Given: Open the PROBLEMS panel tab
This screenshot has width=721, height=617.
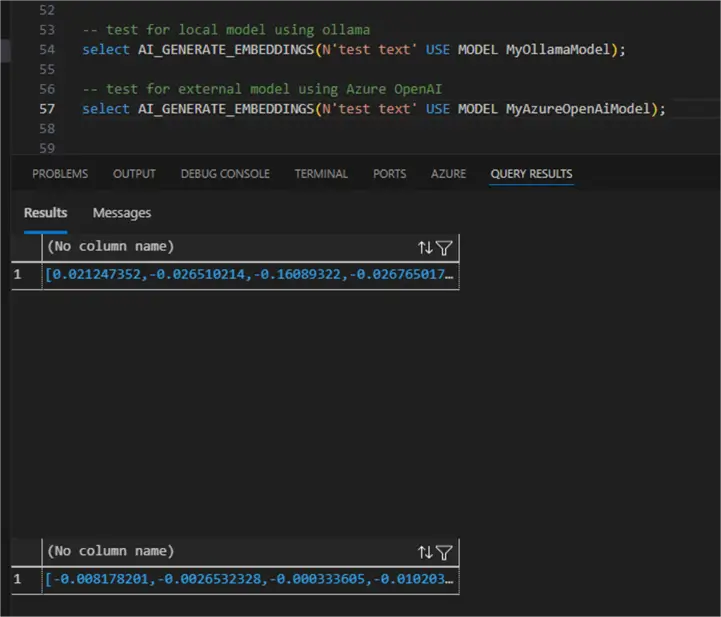Looking at the screenshot, I should tap(60, 174).
